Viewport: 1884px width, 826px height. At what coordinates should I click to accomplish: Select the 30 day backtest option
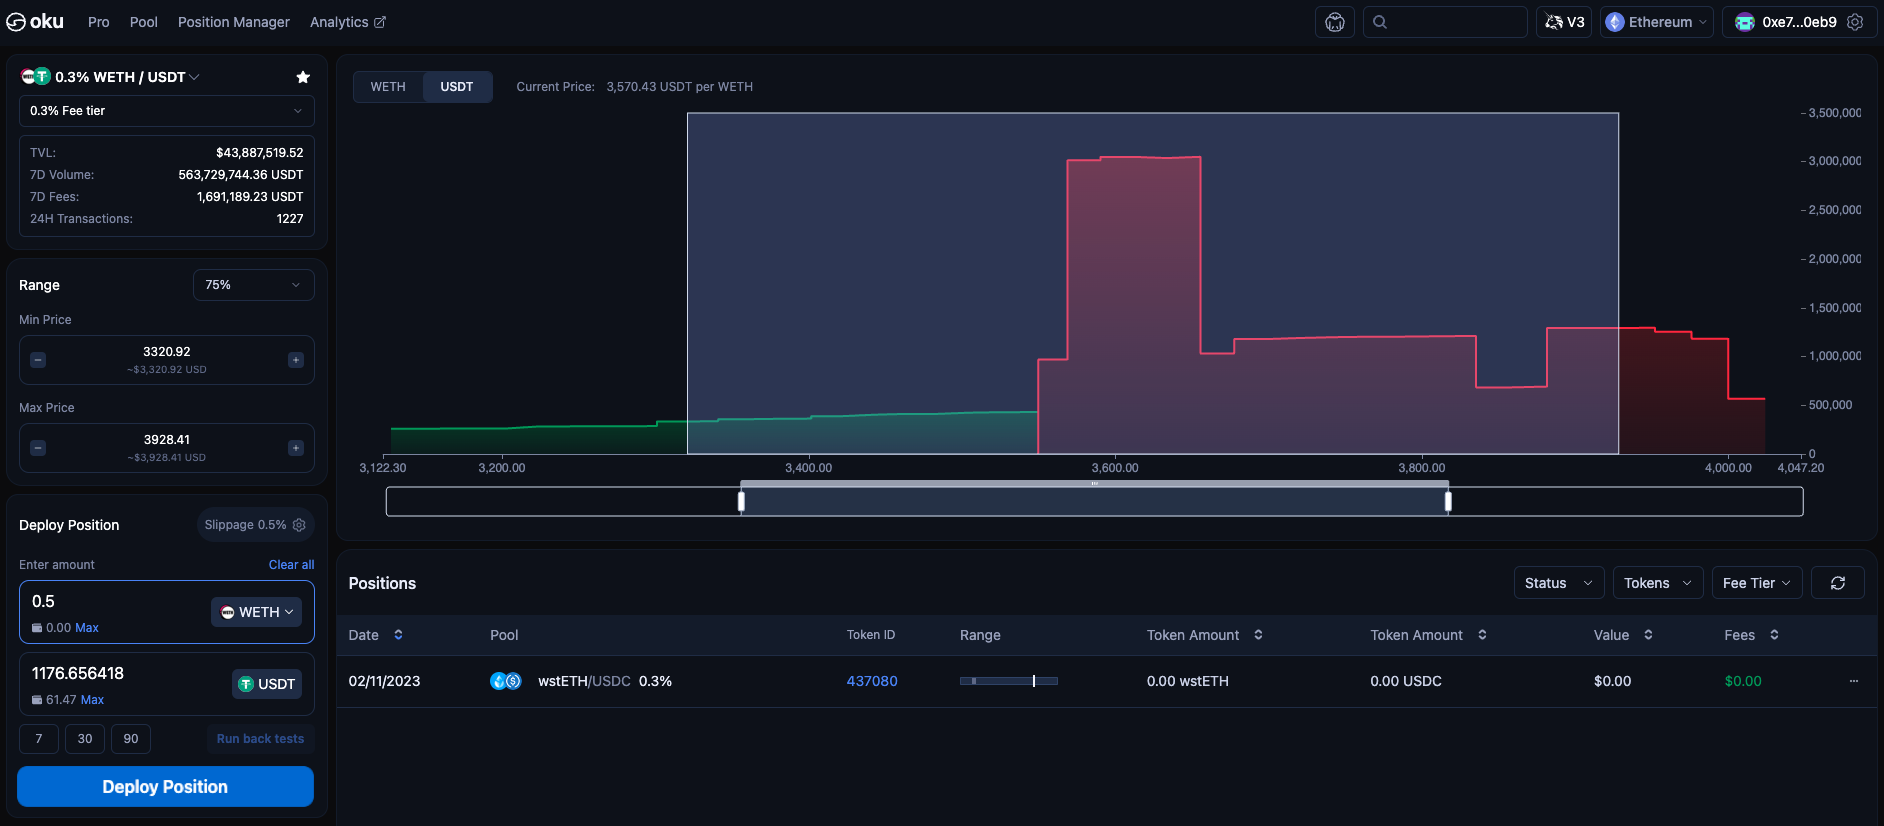(x=85, y=739)
